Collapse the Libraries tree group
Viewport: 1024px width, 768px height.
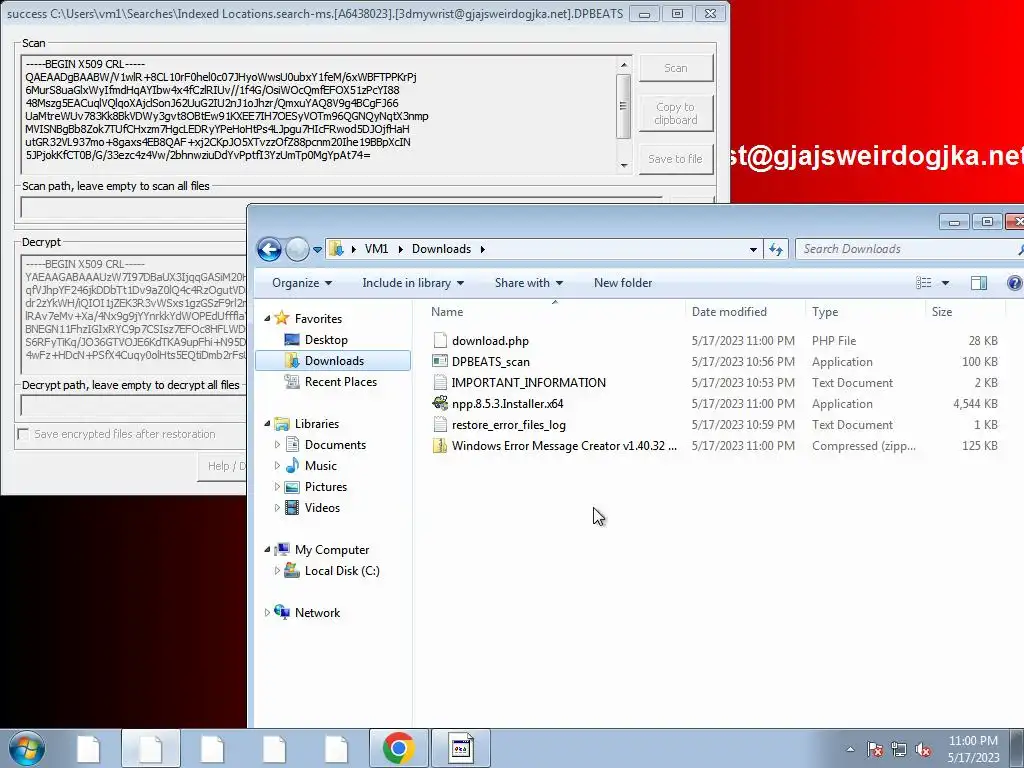tap(267, 423)
